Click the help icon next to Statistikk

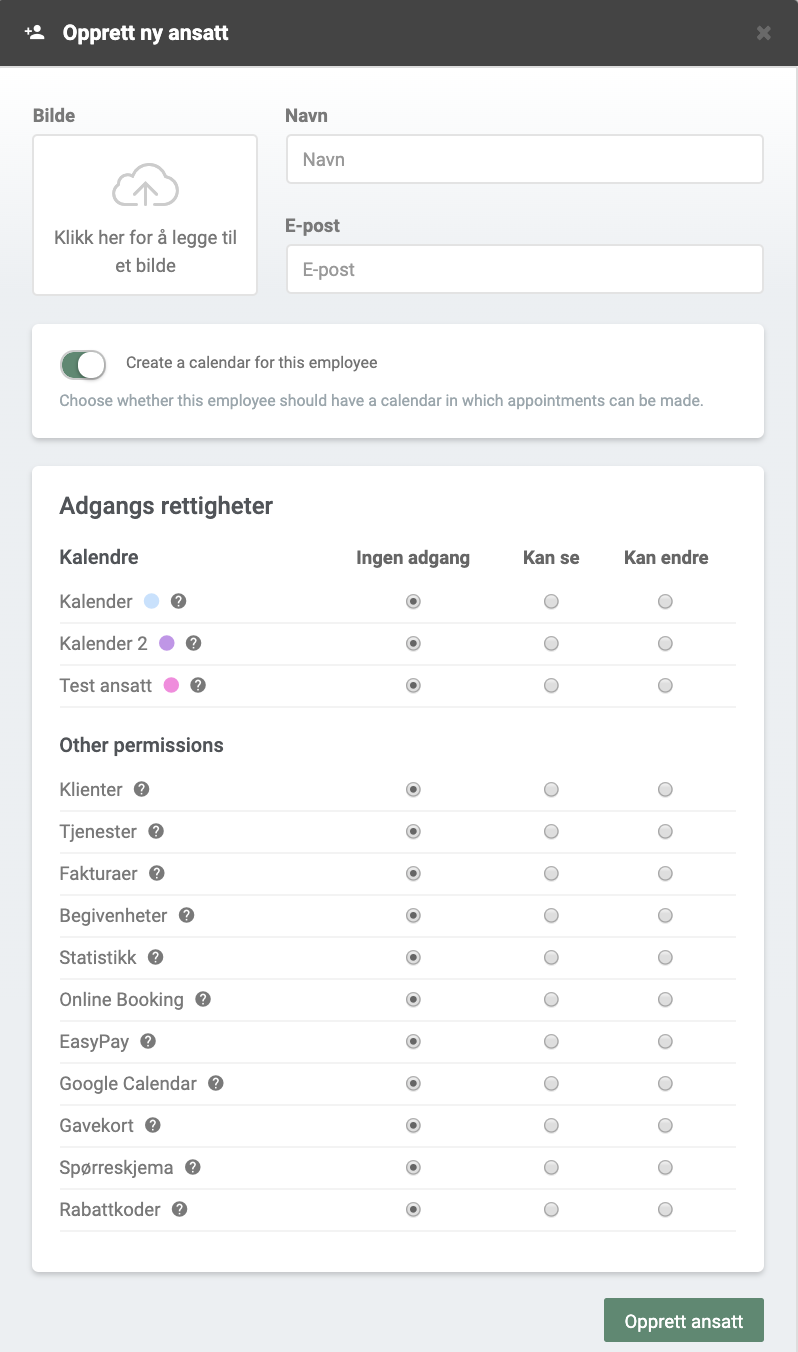pyautogui.click(x=156, y=957)
